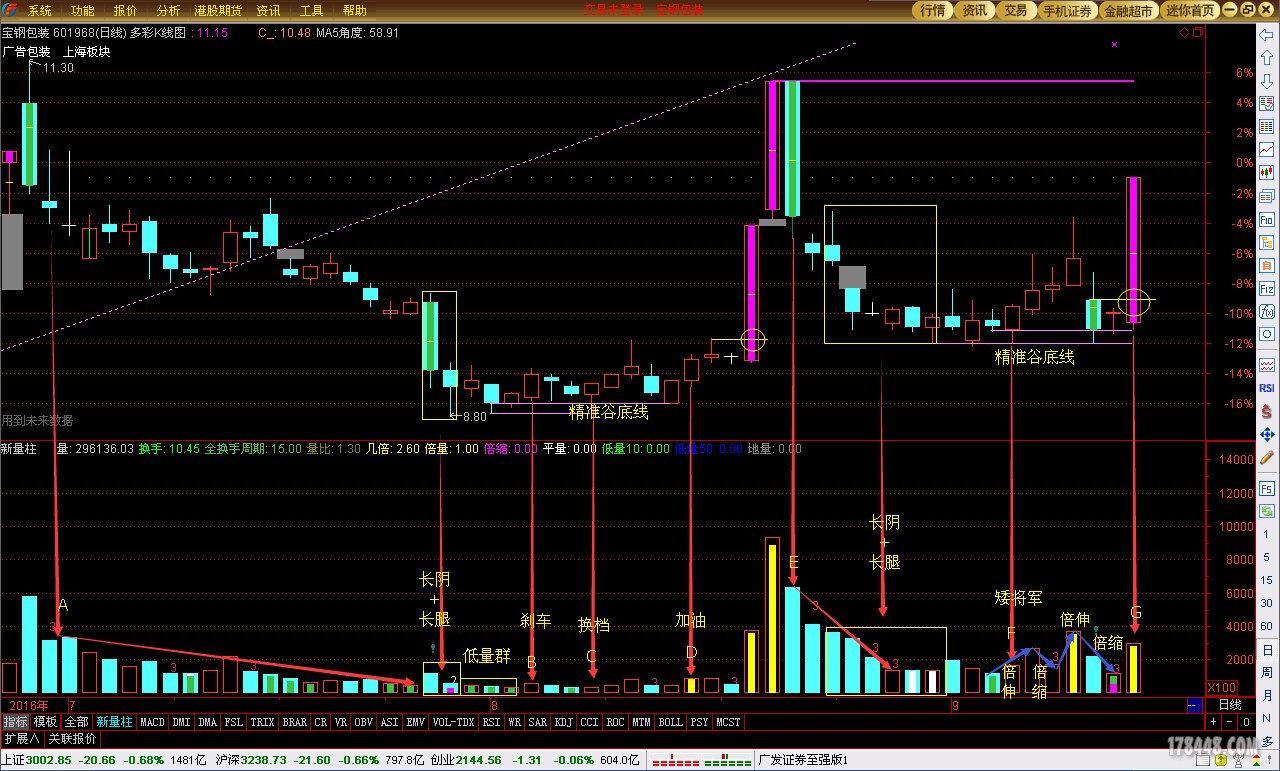This screenshot has height=771, width=1280.
Task: Open the 分析 menu
Action: tap(169, 10)
